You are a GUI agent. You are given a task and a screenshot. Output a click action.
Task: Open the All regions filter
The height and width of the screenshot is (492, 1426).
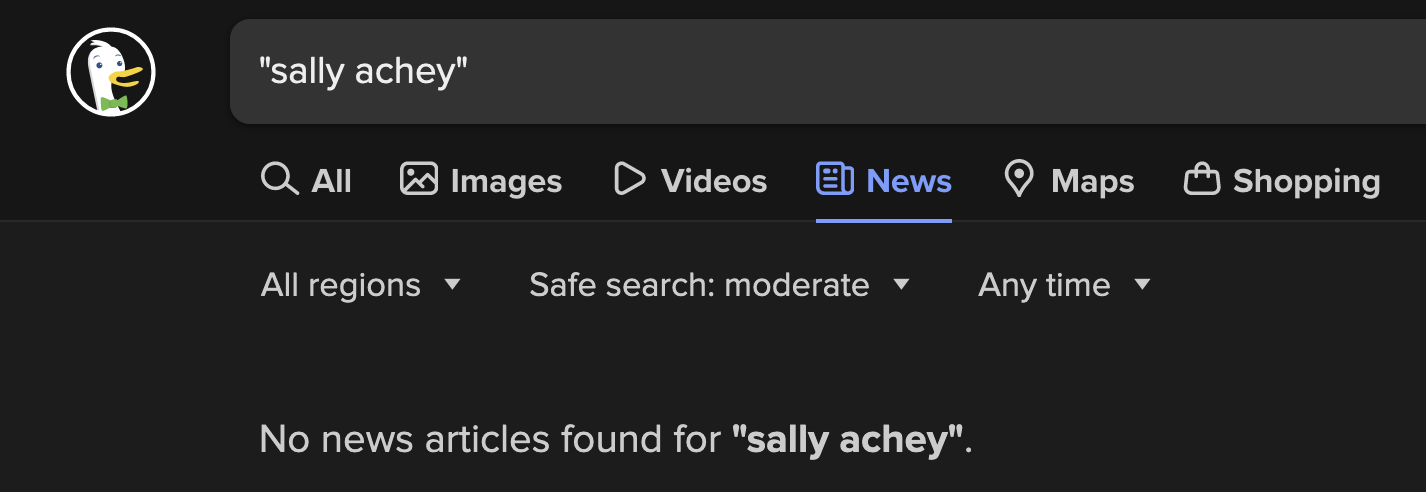click(341, 285)
